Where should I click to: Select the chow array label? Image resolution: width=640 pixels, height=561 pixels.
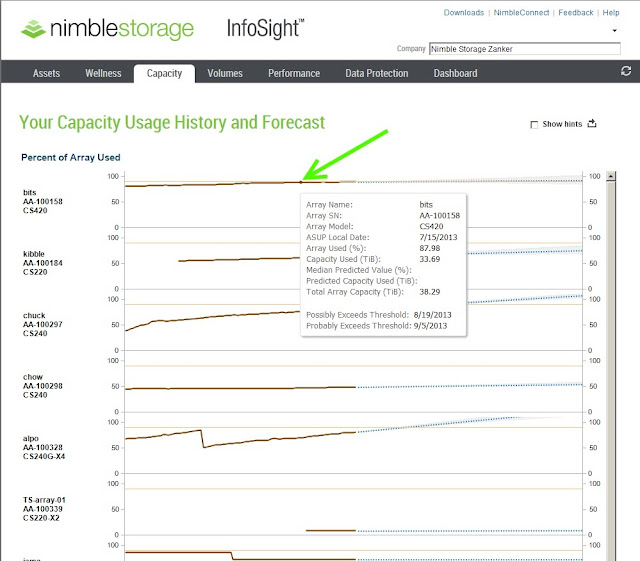43,386
